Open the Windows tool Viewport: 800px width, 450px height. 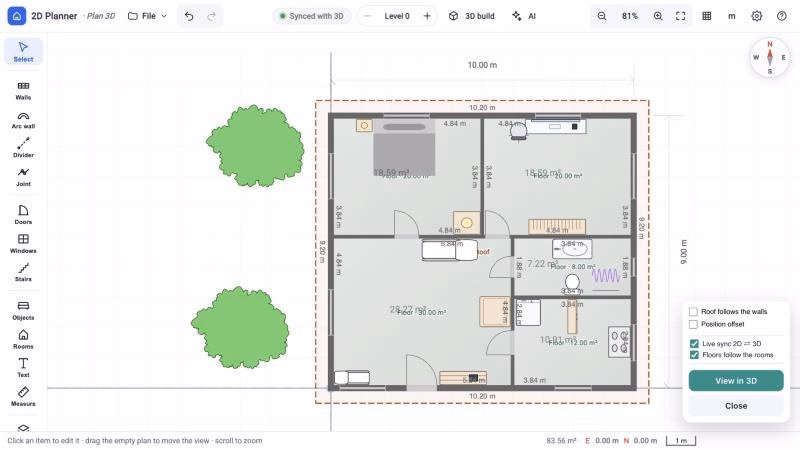[23, 243]
